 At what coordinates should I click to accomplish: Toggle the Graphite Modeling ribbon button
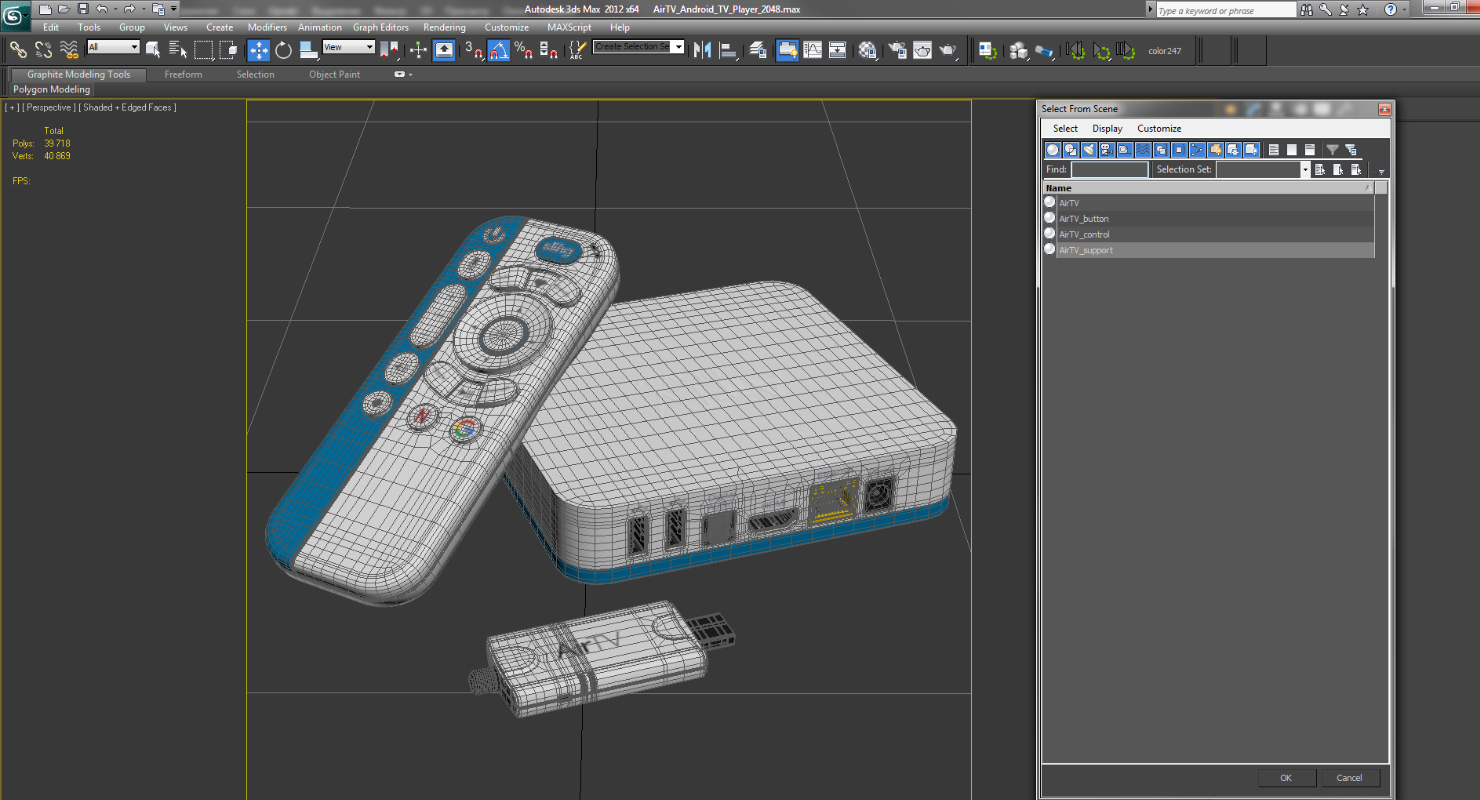click(x=787, y=49)
